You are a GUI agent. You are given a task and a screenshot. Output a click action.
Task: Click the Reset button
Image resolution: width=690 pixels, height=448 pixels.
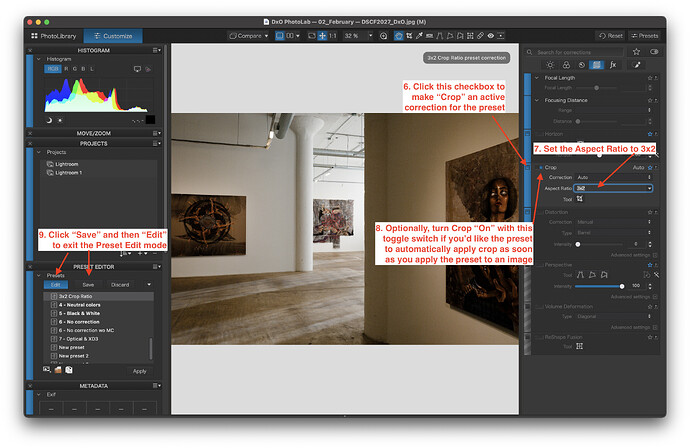pyautogui.click(x=610, y=36)
